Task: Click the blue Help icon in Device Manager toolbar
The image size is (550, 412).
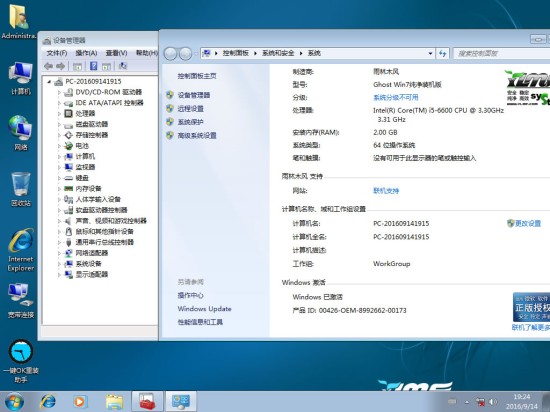Action: point(94,66)
